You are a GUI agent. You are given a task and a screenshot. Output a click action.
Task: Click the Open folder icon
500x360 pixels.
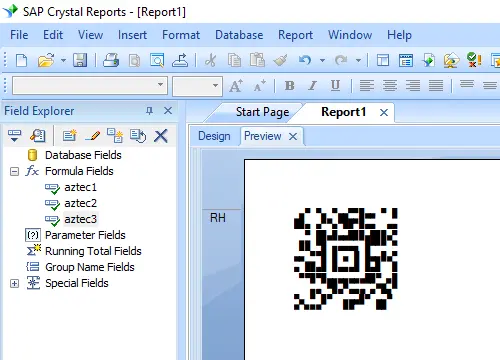click(46, 61)
